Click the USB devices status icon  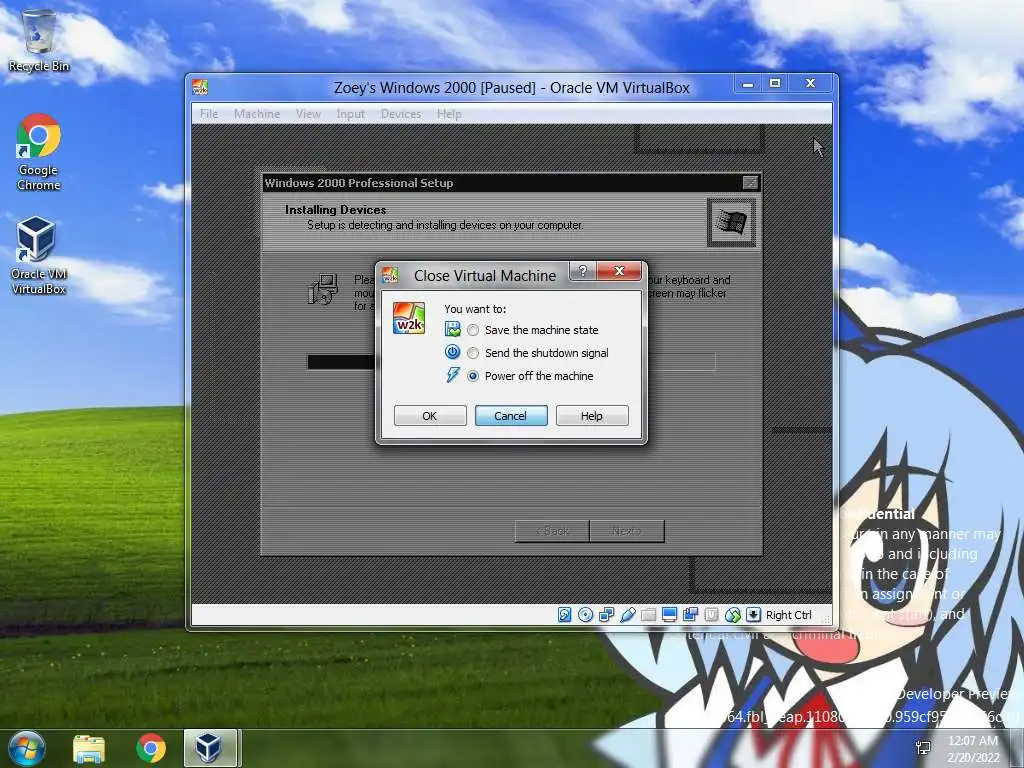(x=628, y=615)
